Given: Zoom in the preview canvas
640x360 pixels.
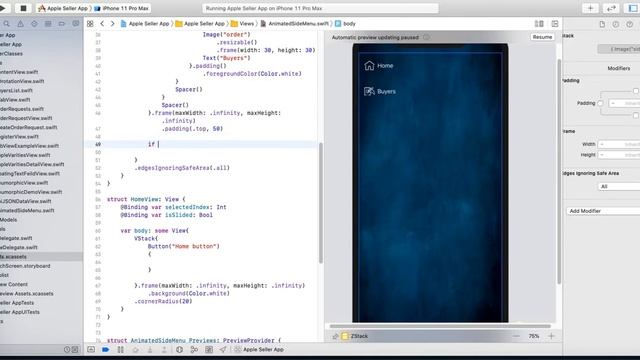Looking at the screenshot, I should point(551,336).
